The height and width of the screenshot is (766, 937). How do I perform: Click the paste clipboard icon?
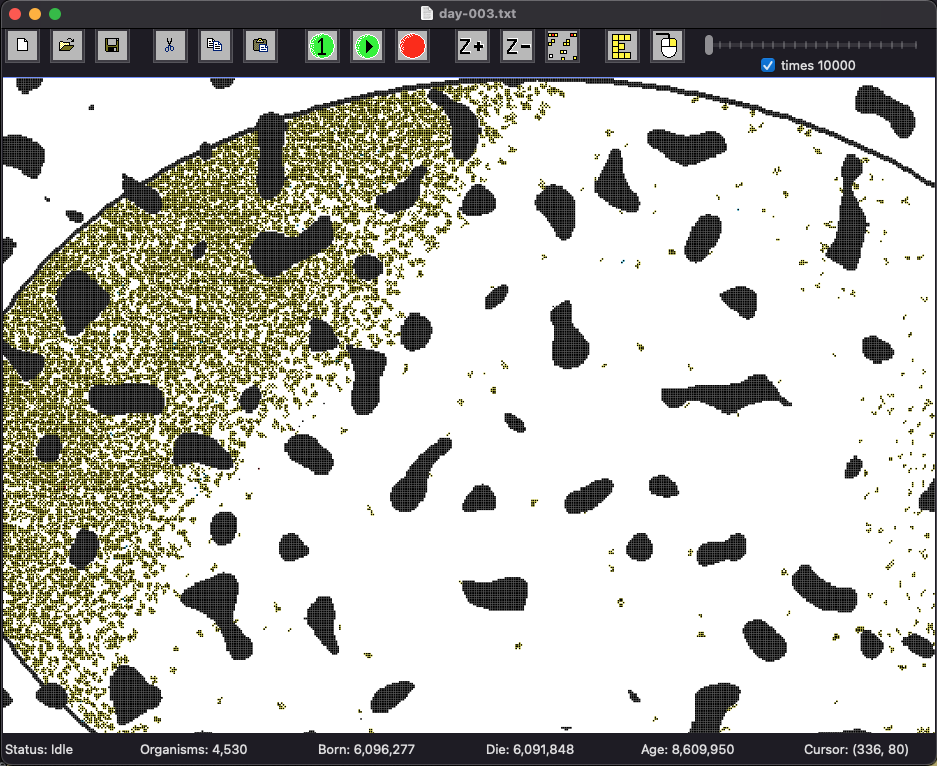pyautogui.click(x=260, y=46)
